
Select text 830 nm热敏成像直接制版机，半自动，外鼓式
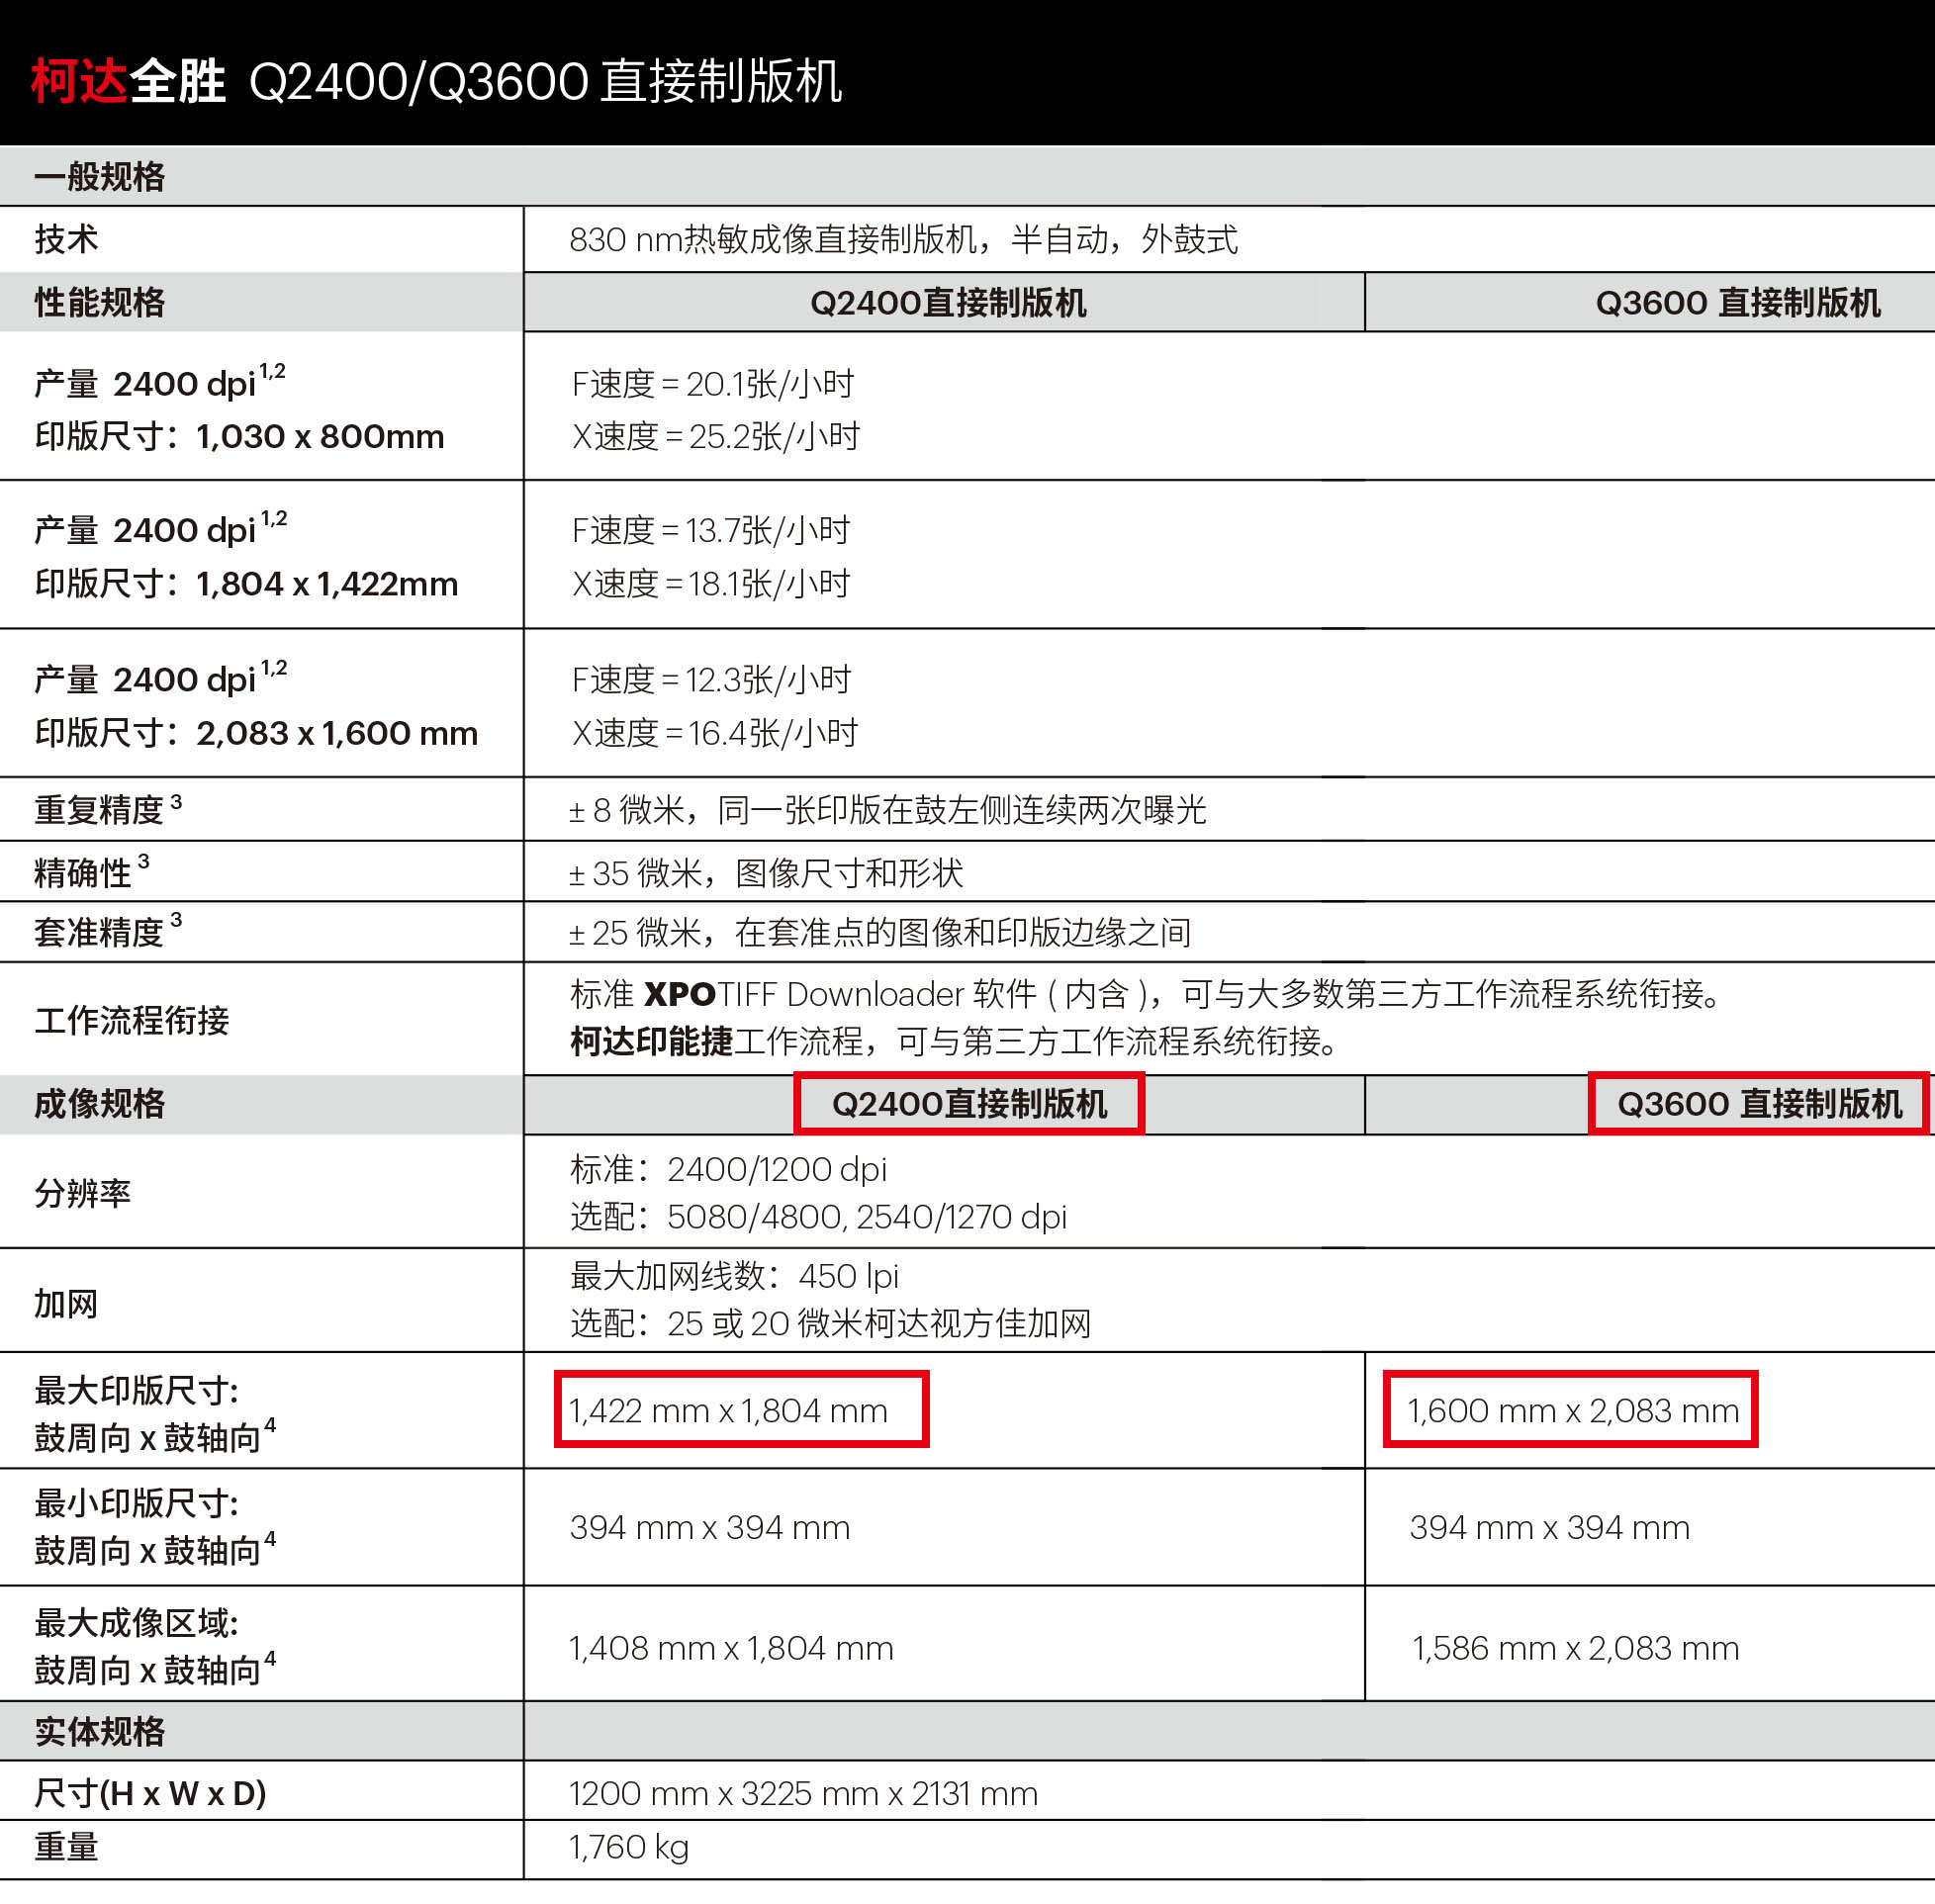click(x=903, y=240)
